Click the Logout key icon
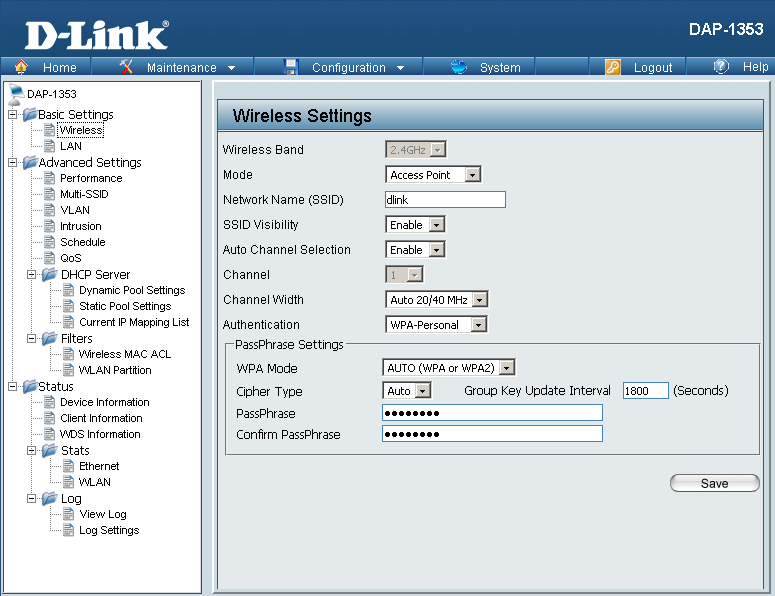The width and height of the screenshot is (775, 596). pyautogui.click(x=613, y=67)
